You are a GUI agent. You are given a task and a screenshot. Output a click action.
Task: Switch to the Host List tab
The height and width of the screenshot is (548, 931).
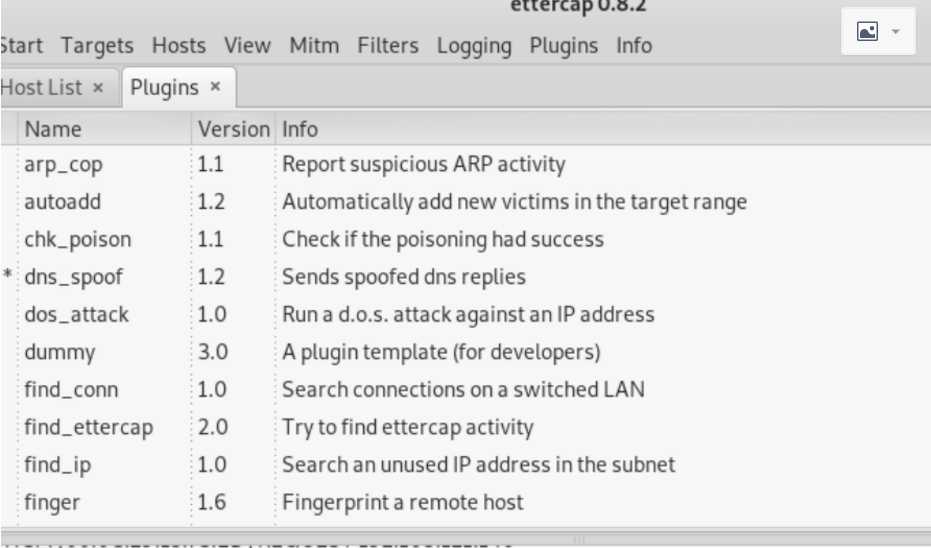coord(41,88)
